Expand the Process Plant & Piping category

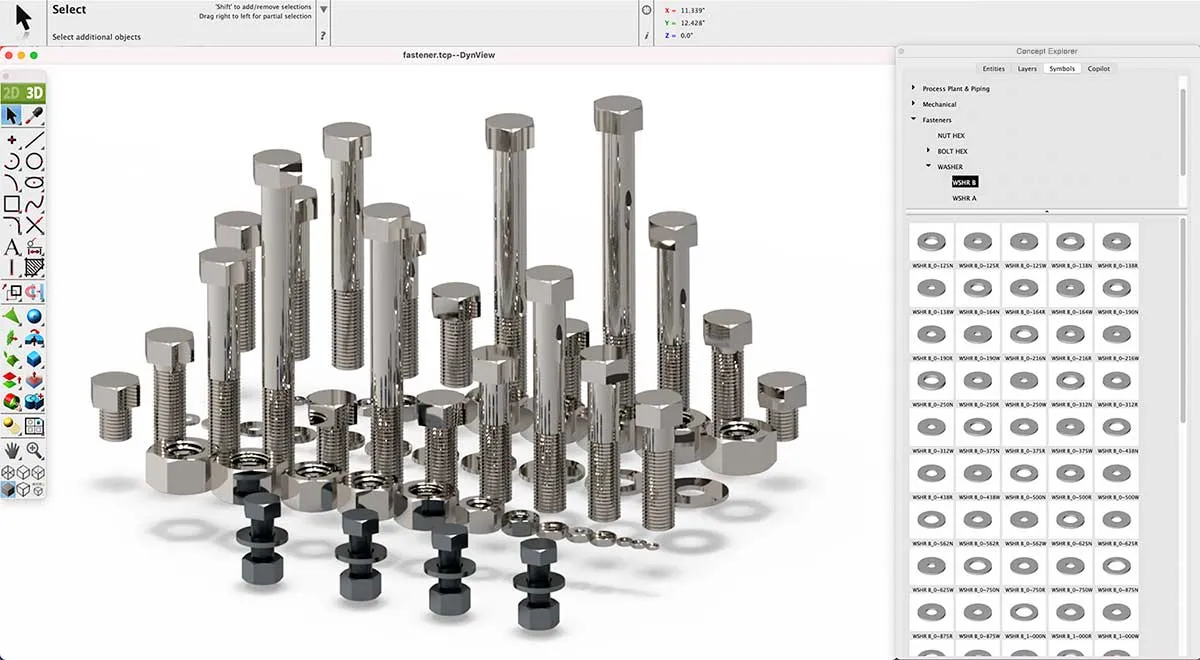click(914, 88)
